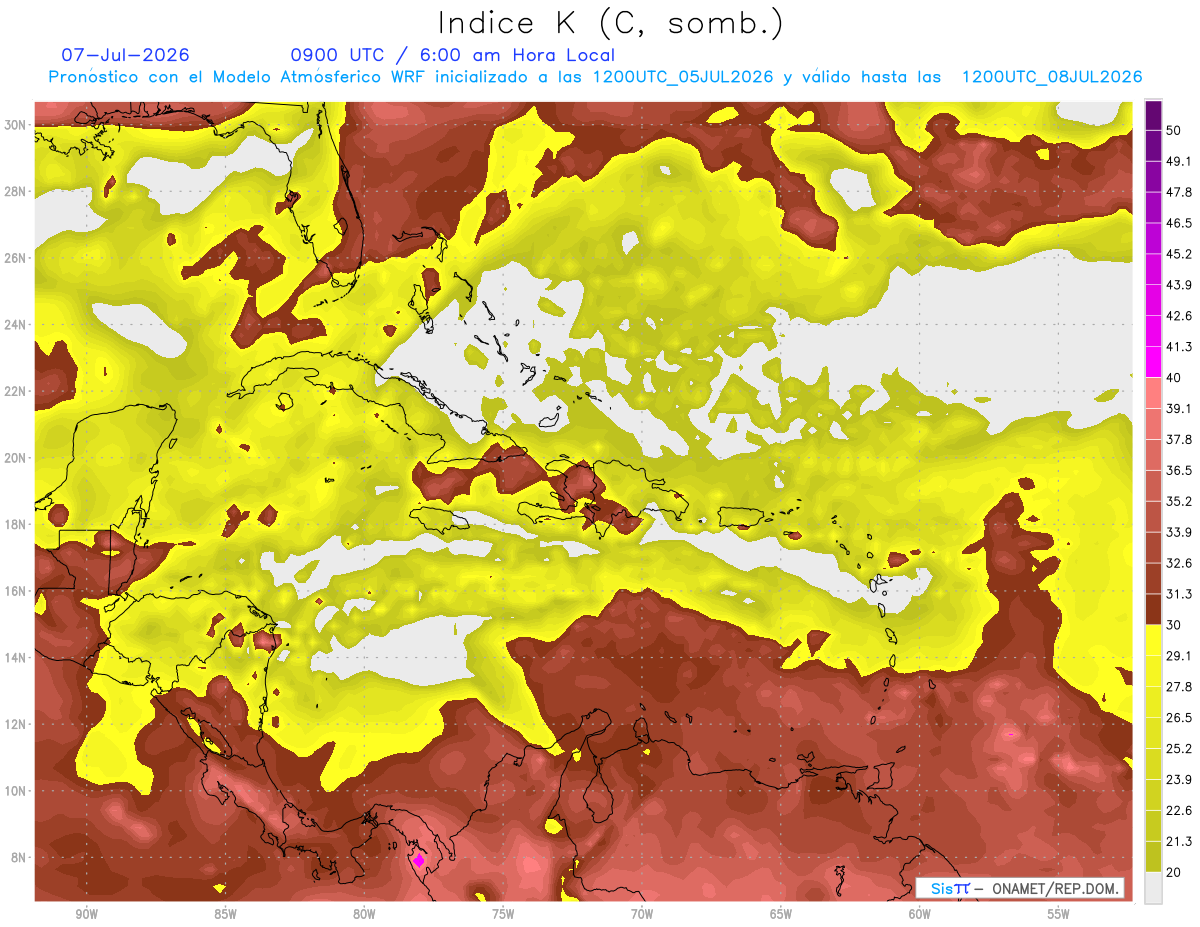Click the '90W' longitude label
1200x927 pixels.
click(x=87, y=914)
